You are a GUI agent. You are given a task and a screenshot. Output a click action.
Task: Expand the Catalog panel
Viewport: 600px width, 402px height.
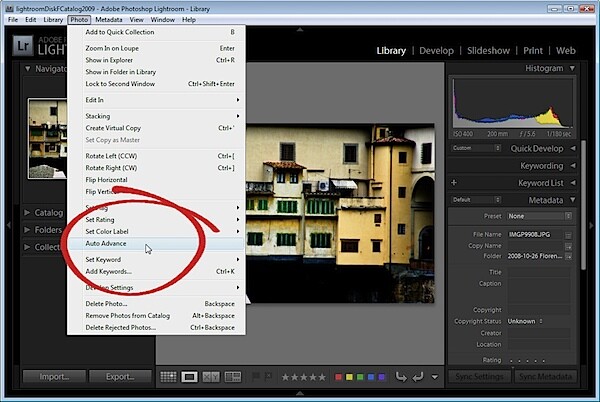click(27, 212)
